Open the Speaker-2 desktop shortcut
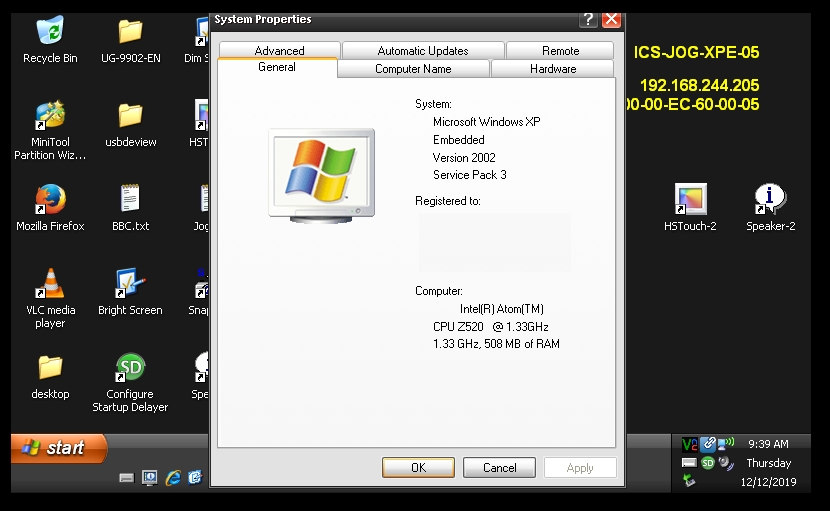Image resolution: width=830 pixels, height=511 pixels. 770,199
